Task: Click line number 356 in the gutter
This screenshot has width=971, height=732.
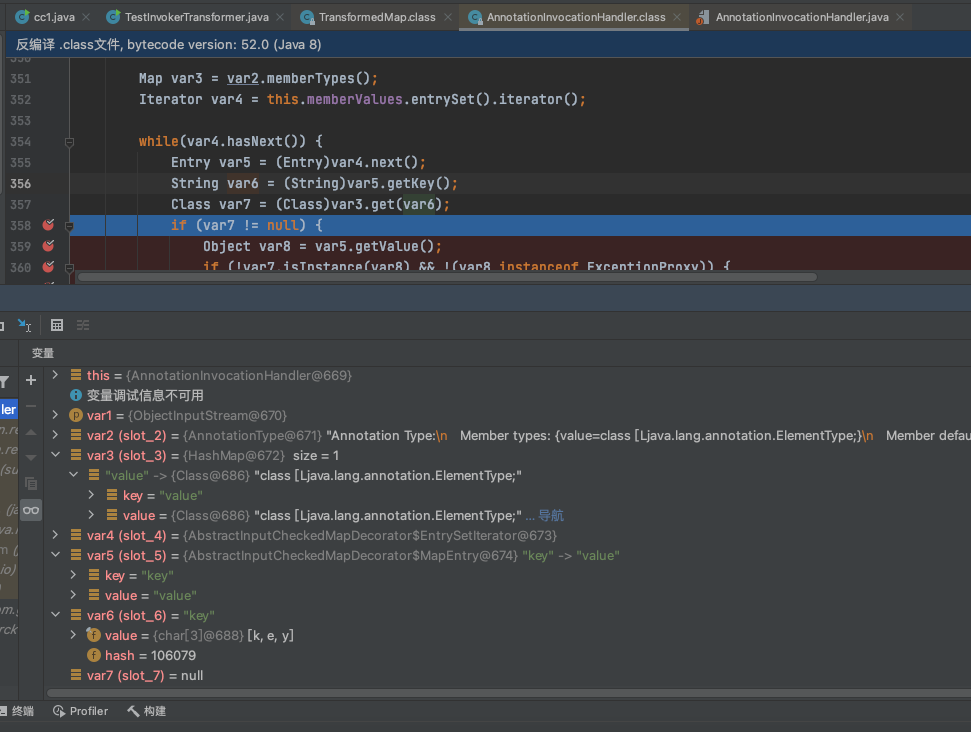Action: click(x=20, y=183)
